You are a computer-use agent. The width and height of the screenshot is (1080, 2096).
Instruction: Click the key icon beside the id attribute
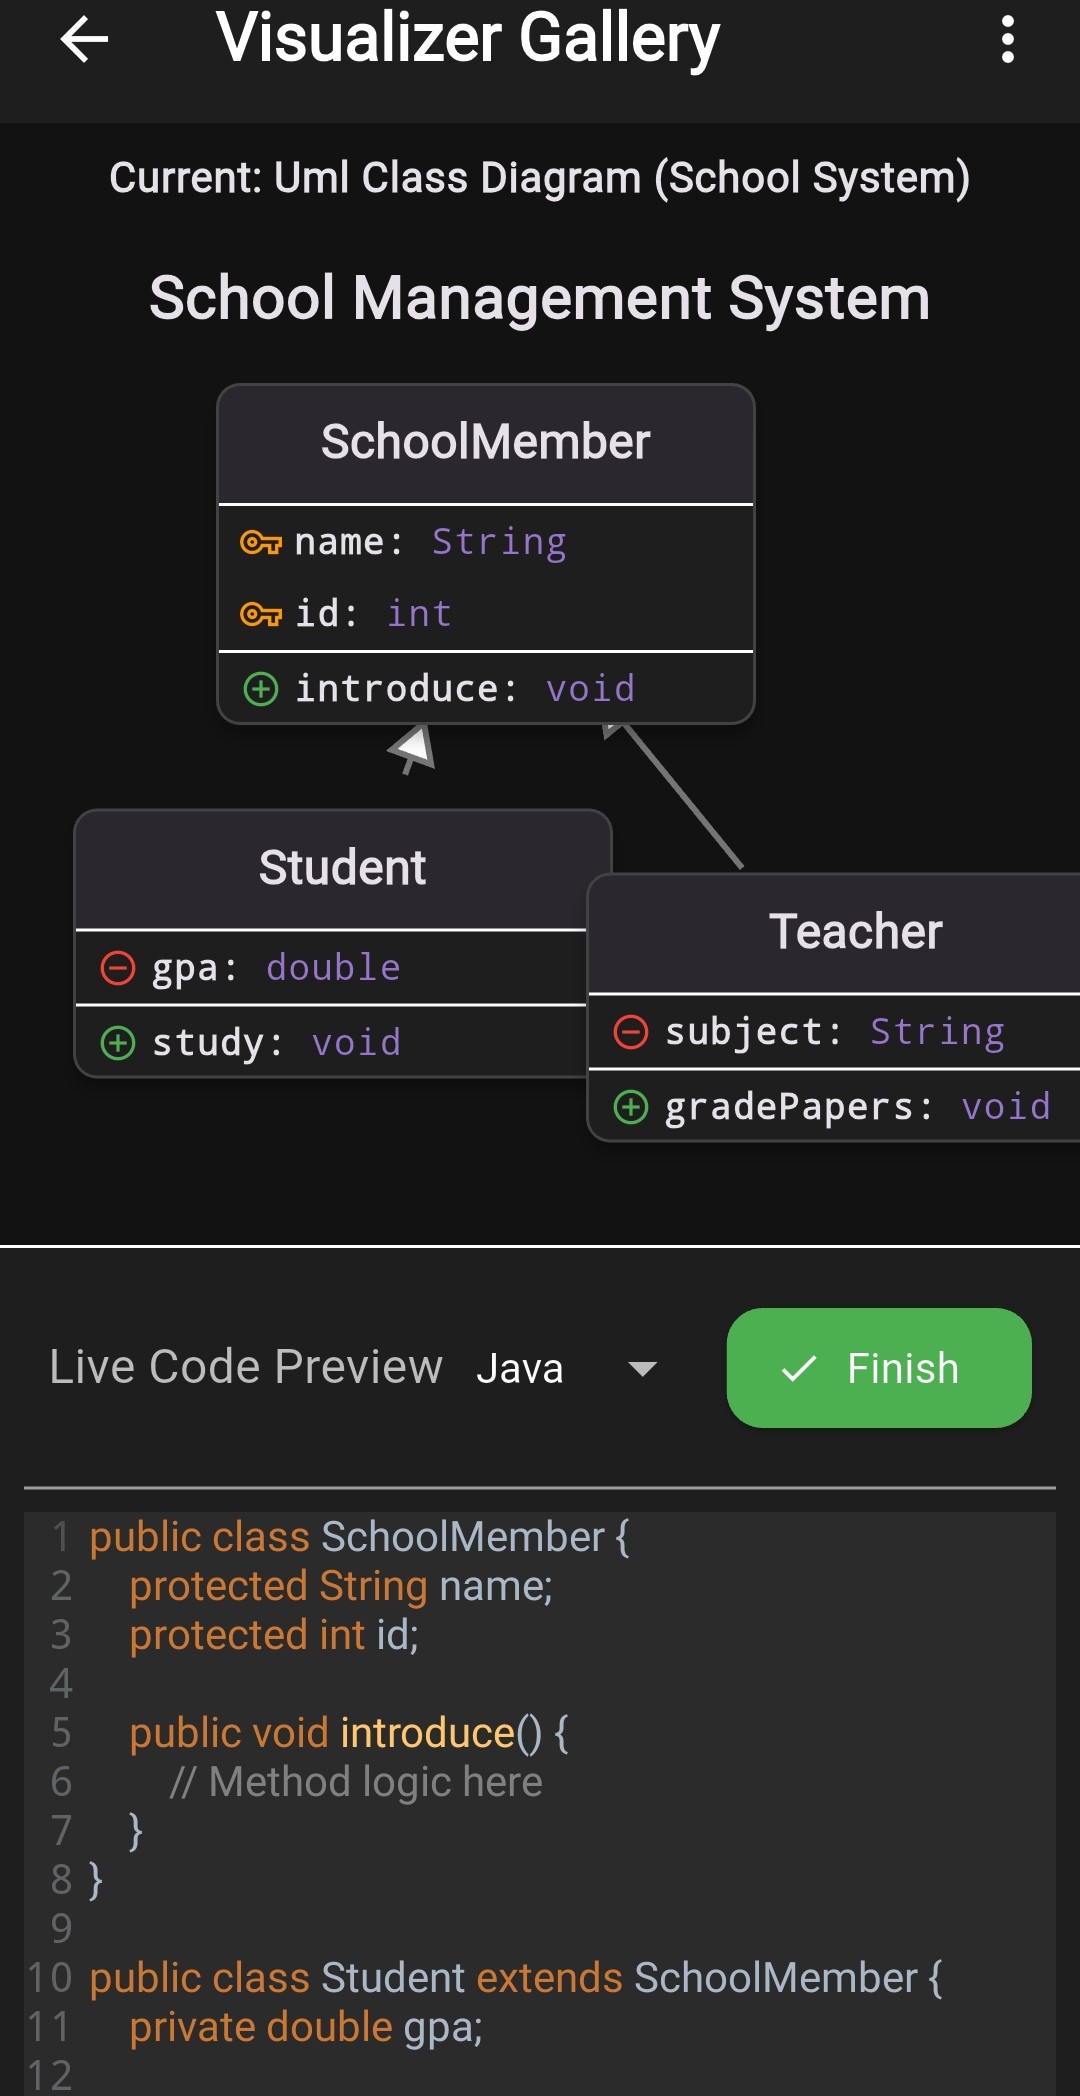(x=262, y=613)
